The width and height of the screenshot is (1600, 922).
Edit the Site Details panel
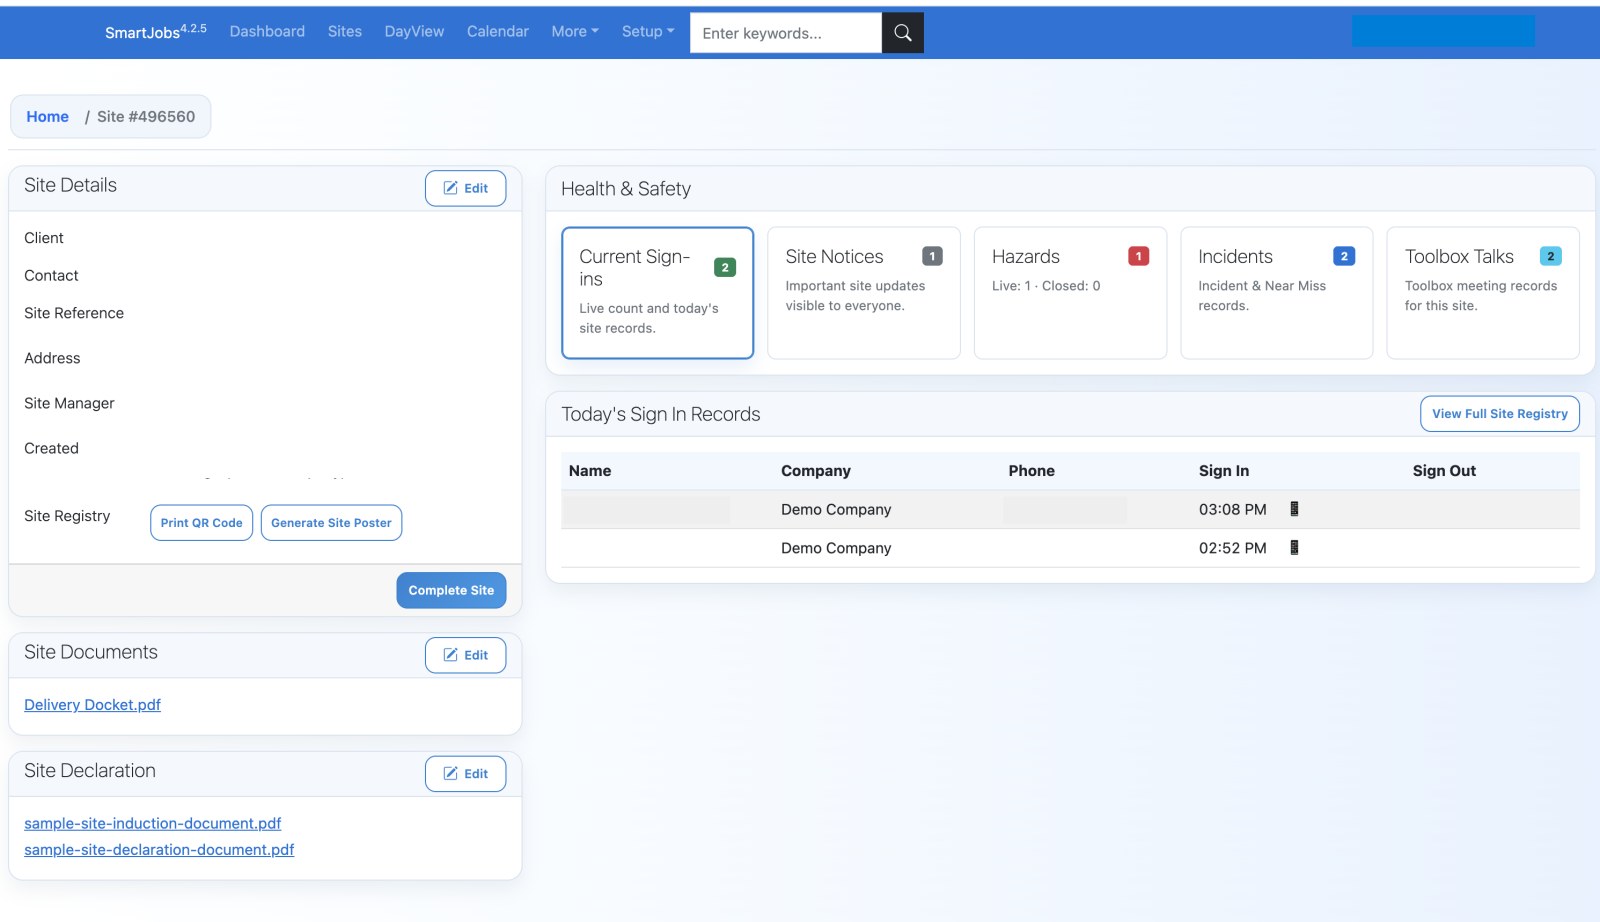pos(465,188)
